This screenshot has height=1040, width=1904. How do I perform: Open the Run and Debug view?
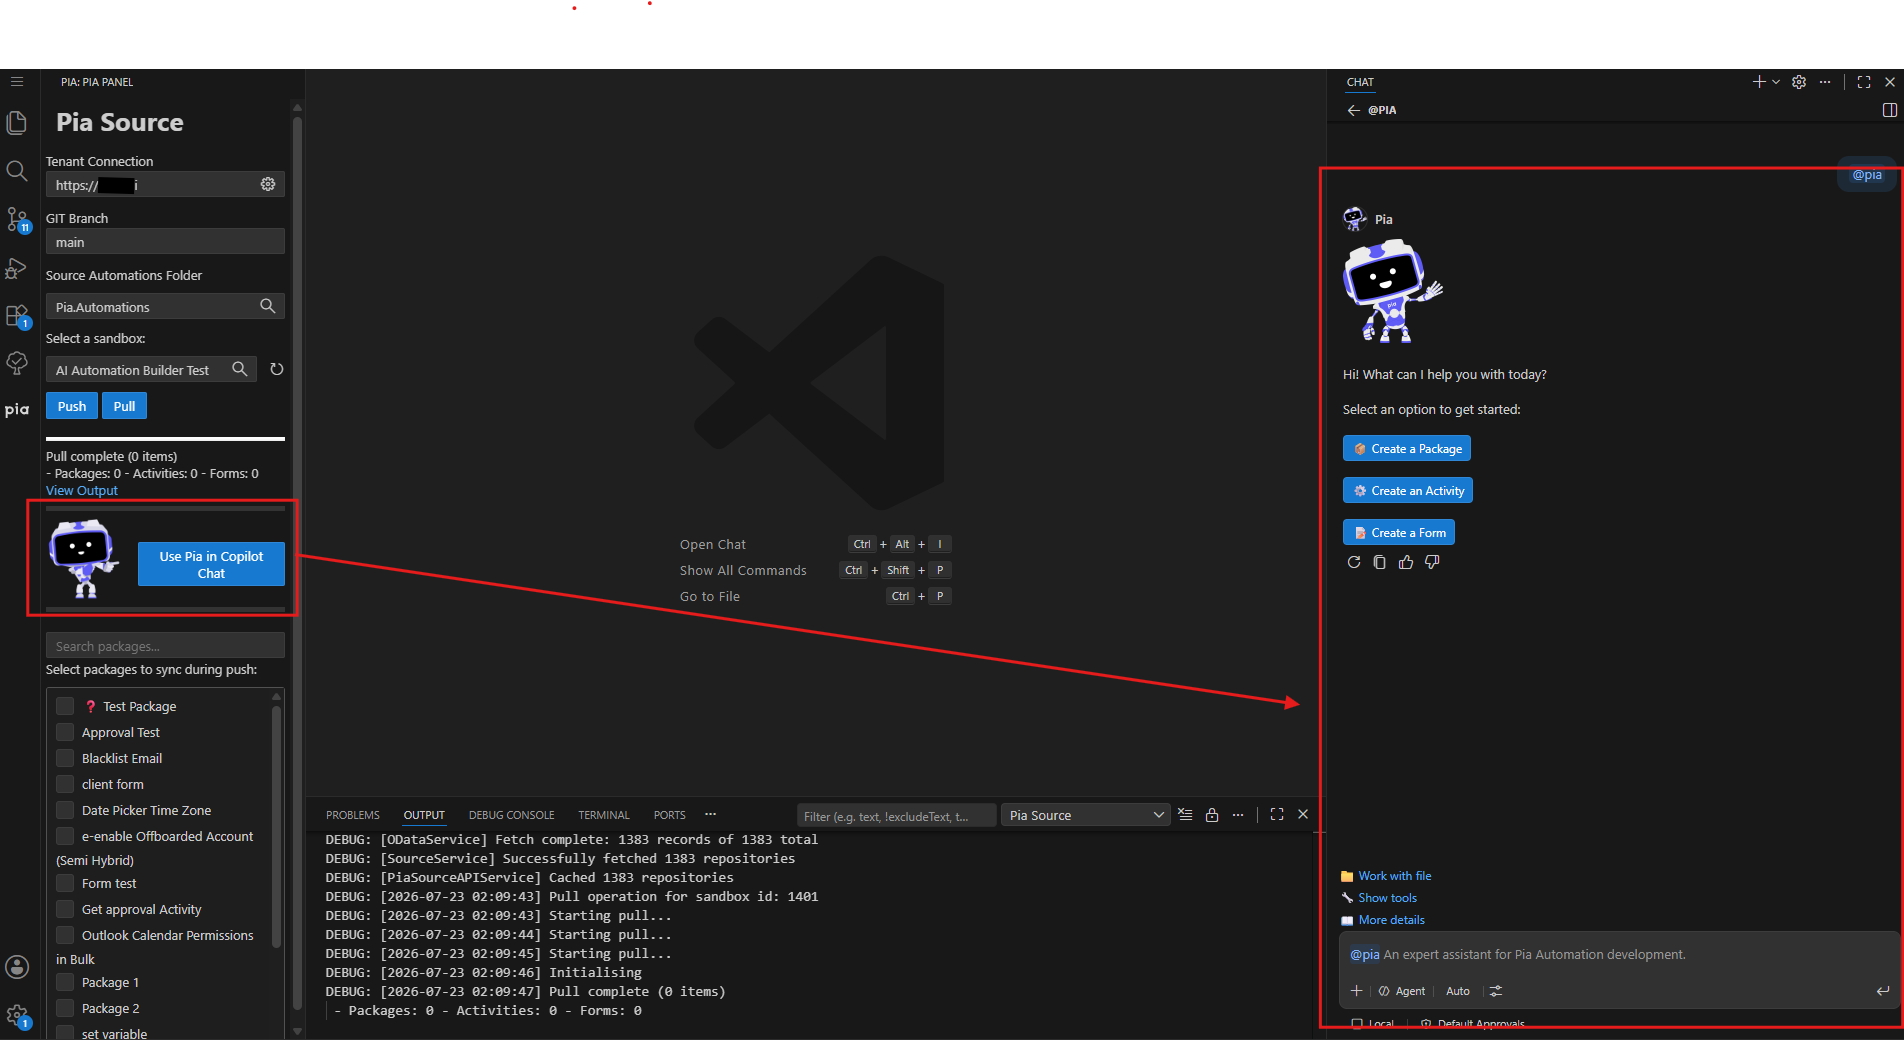tap(17, 268)
